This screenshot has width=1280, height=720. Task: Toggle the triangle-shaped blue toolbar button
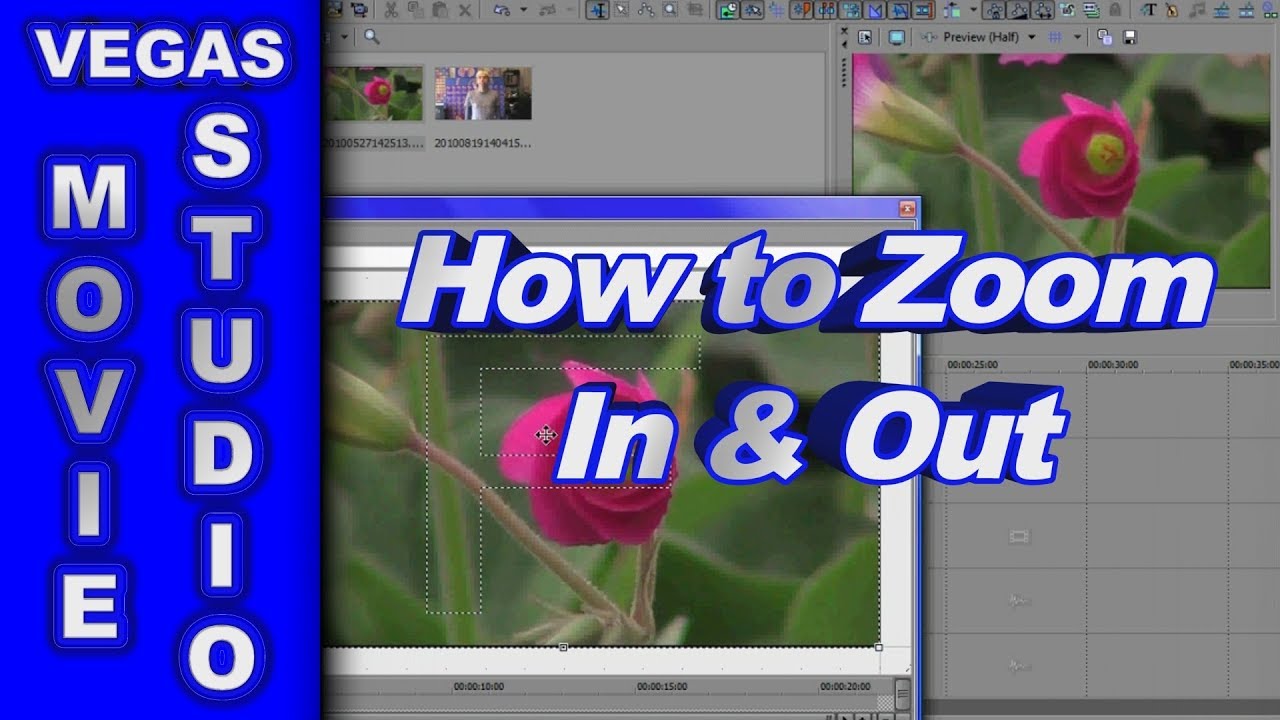pyautogui.click(x=875, y=10)
